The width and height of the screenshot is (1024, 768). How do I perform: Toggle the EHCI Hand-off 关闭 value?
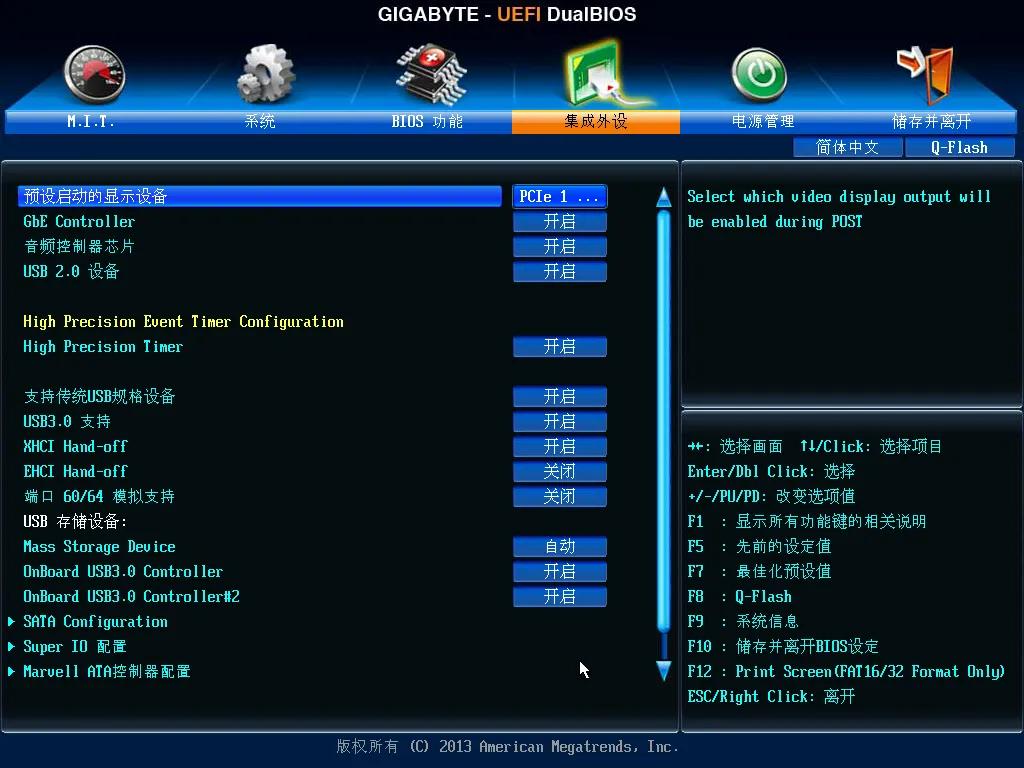(x=560, y=471)
